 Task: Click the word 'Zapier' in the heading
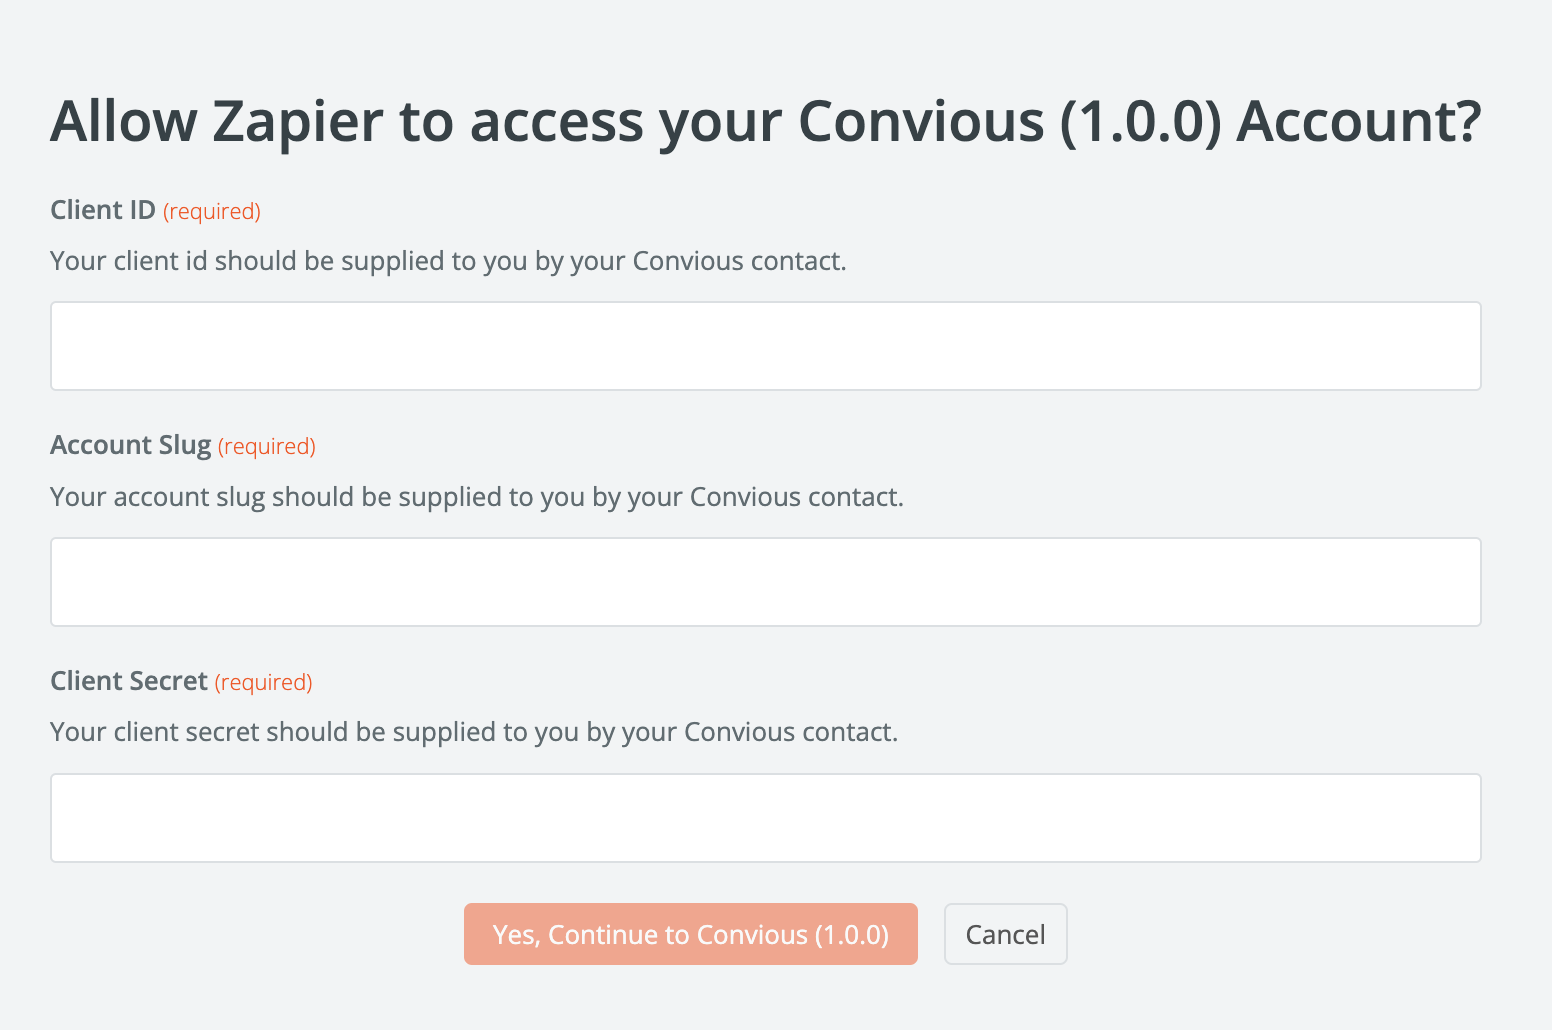point(298,122)
